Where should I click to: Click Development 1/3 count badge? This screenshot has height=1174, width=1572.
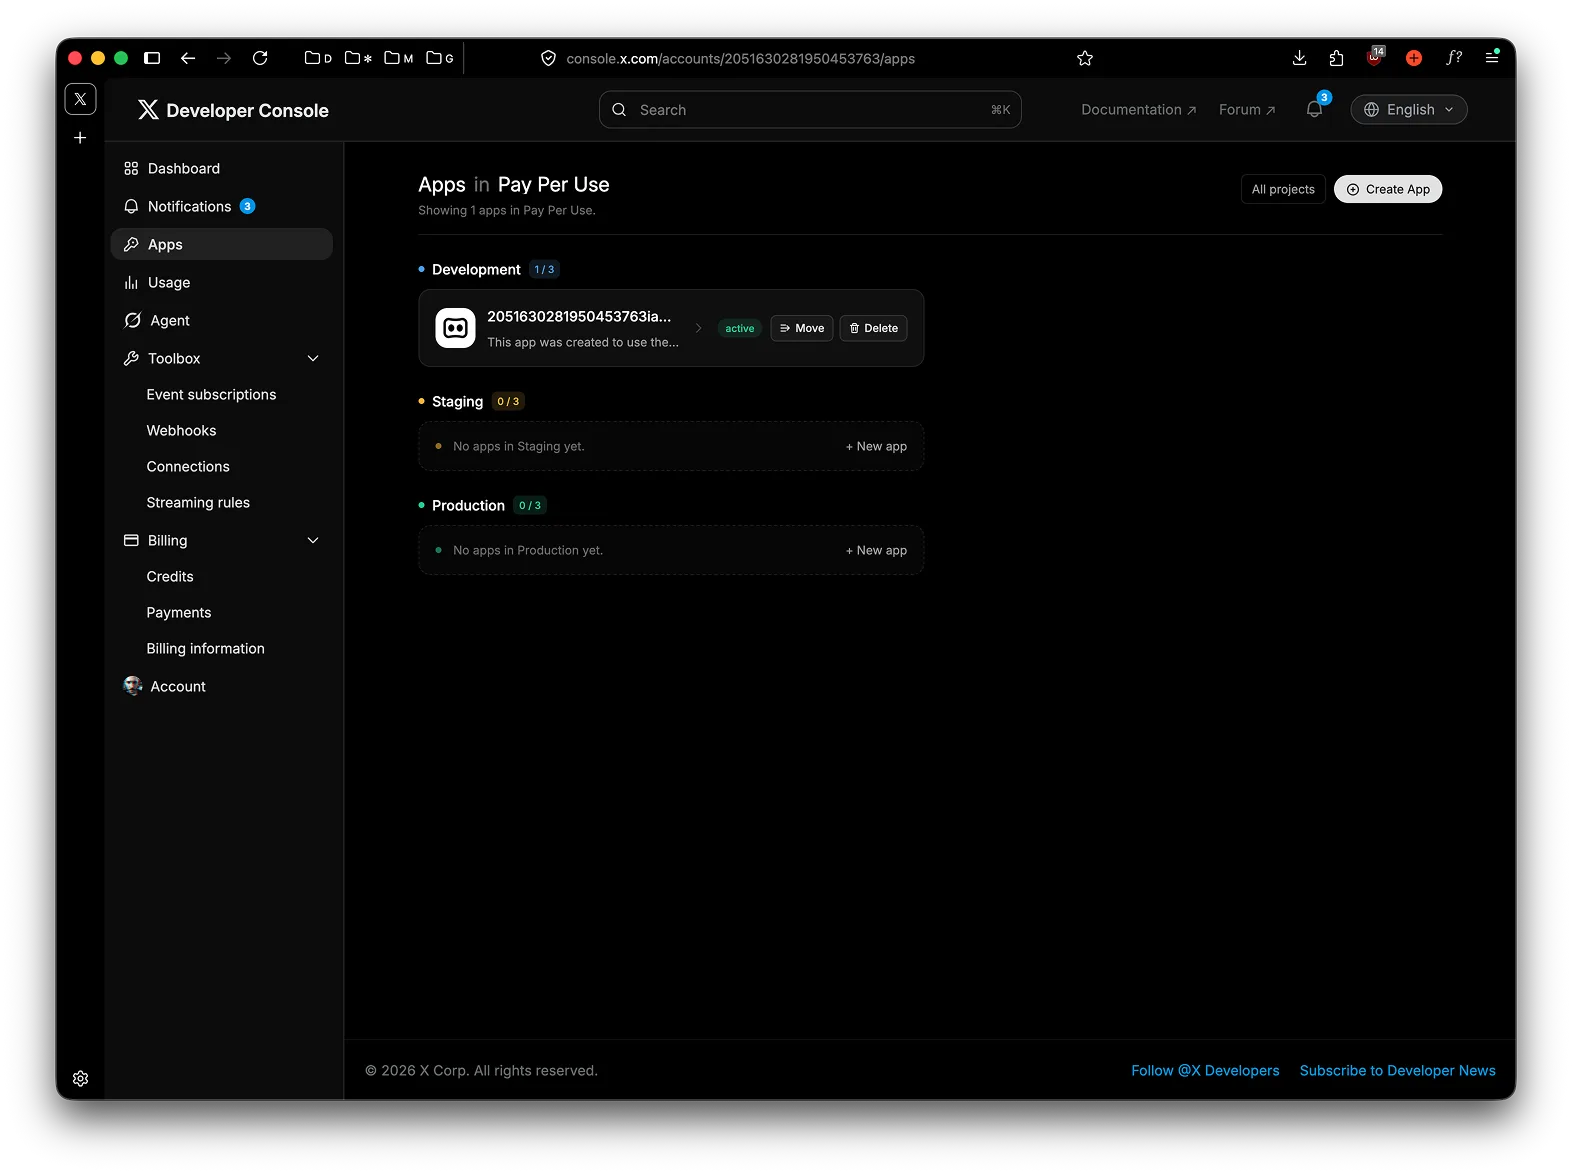544,269
